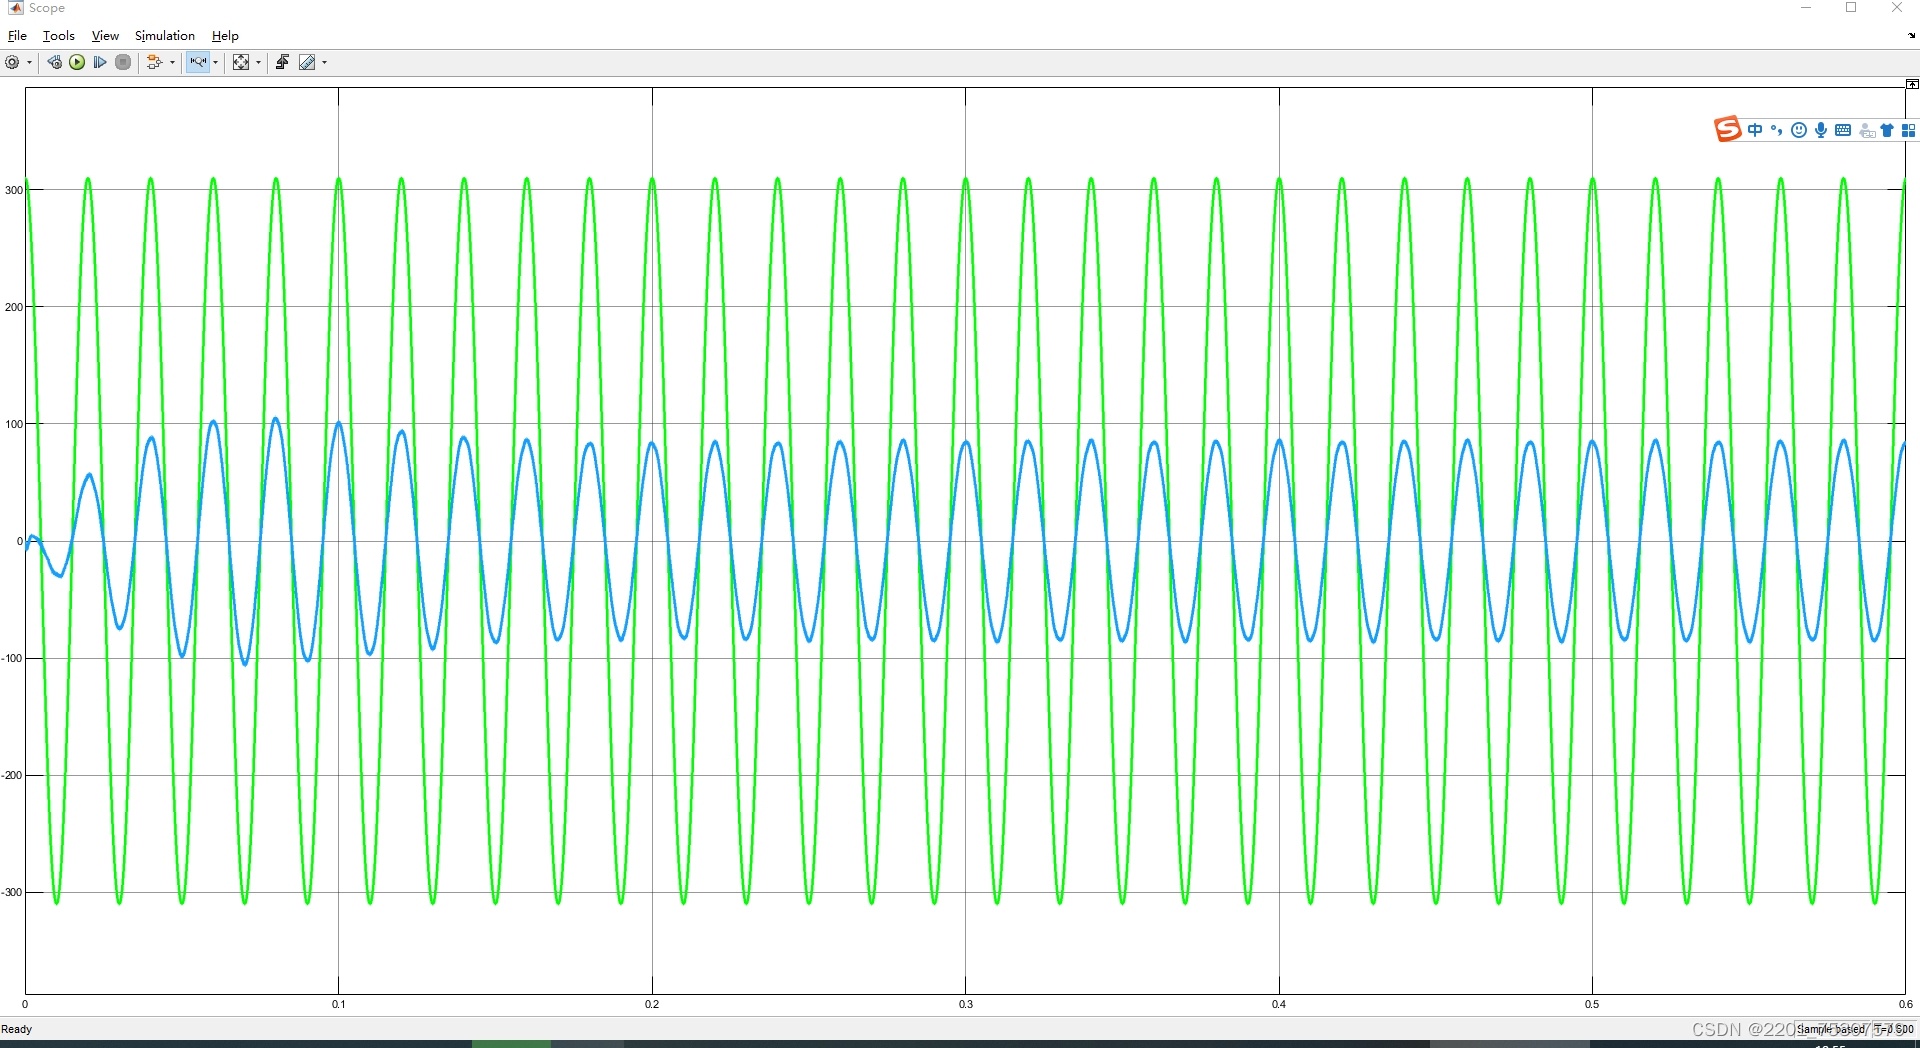Toggle the Chinese punctuation mode icon
Image resolution: width=1920 pixels, height=1048 pixels.
(1776, 130)
